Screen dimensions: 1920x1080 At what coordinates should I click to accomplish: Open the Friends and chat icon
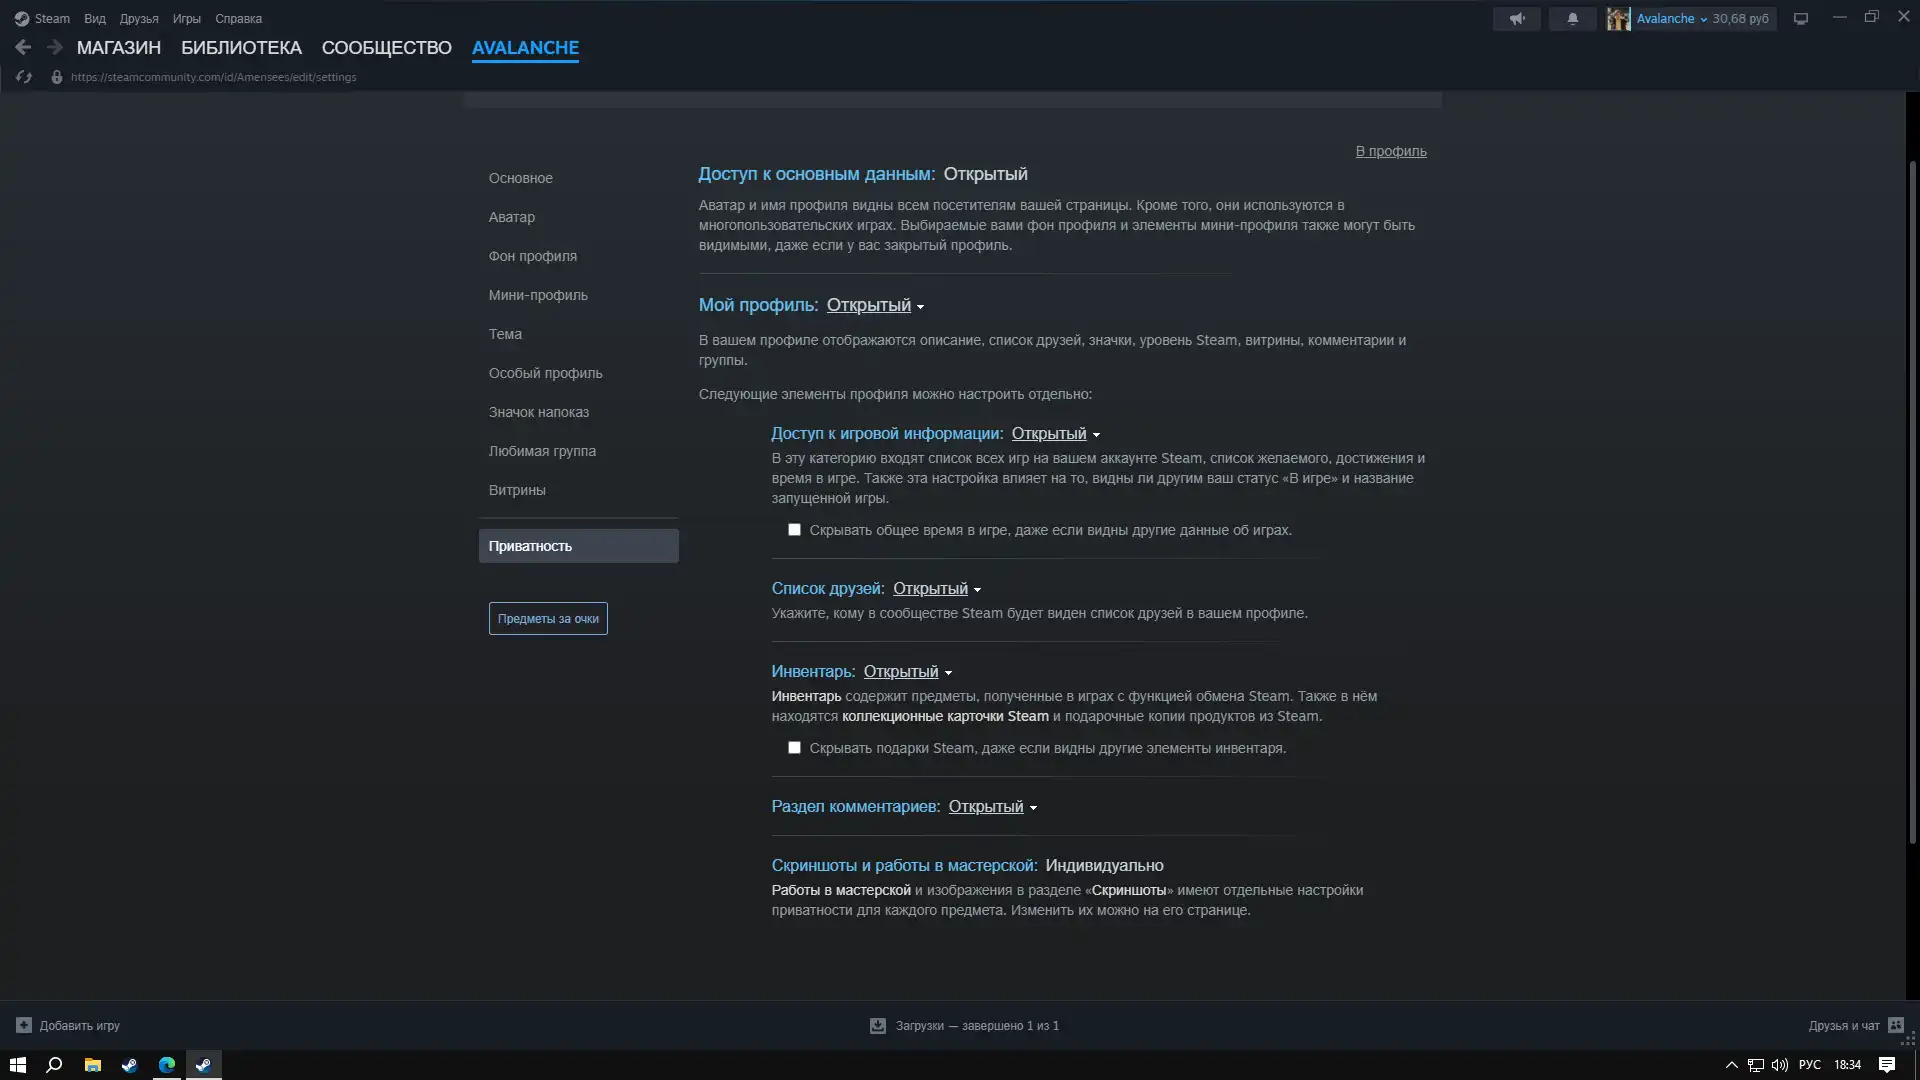tap(1895, 1025)
